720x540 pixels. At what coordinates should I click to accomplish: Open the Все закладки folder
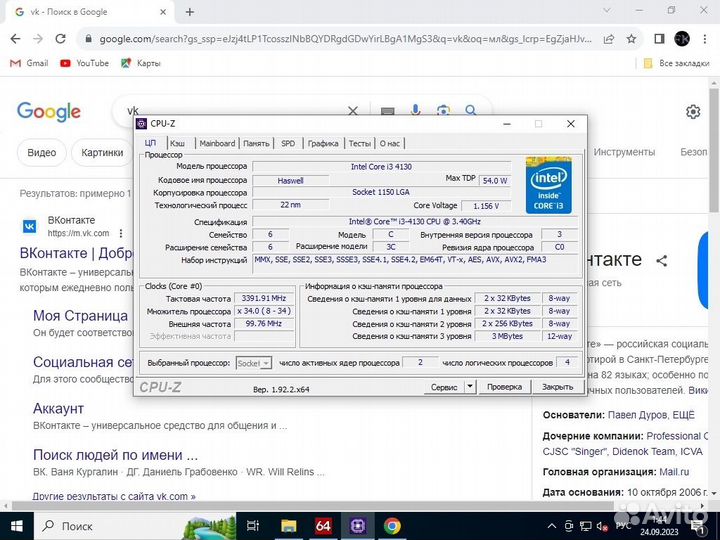click(x=677, y=63)
